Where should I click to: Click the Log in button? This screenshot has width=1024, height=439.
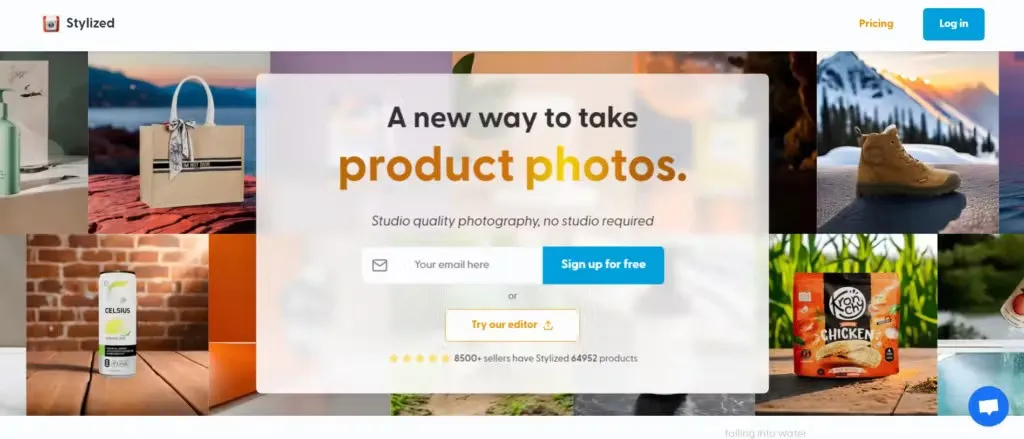click(953, 24)
